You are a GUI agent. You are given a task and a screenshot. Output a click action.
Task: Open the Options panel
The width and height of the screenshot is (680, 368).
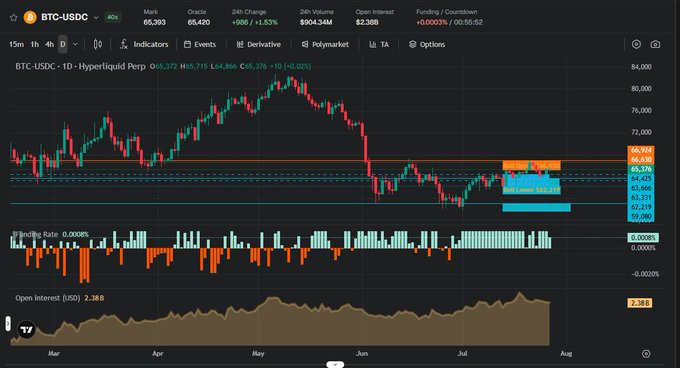[x=427, y=44]
